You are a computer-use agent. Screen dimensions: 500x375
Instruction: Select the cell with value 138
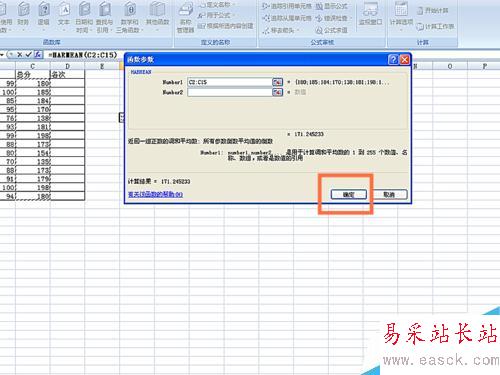click(33, 118)
